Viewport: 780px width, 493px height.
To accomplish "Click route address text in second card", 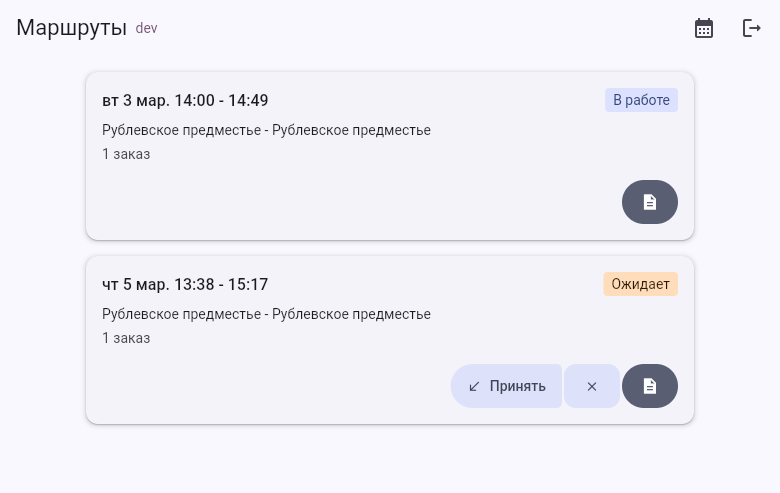I will pos(266,314).
